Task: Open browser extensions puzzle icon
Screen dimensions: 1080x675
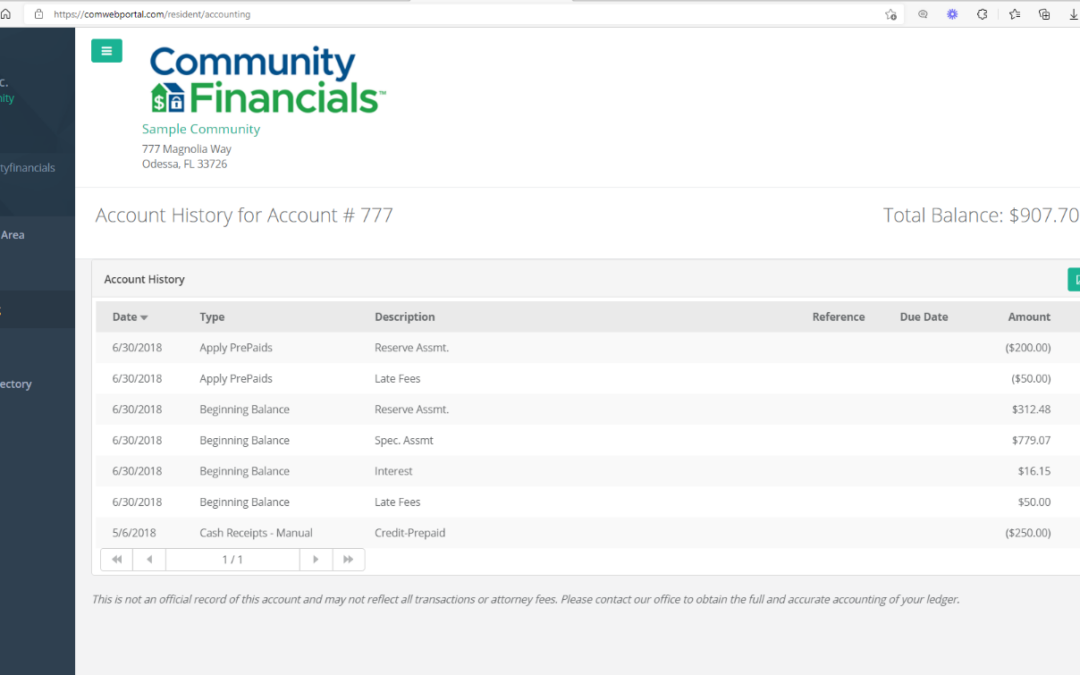Action: (x=982, y=15)
